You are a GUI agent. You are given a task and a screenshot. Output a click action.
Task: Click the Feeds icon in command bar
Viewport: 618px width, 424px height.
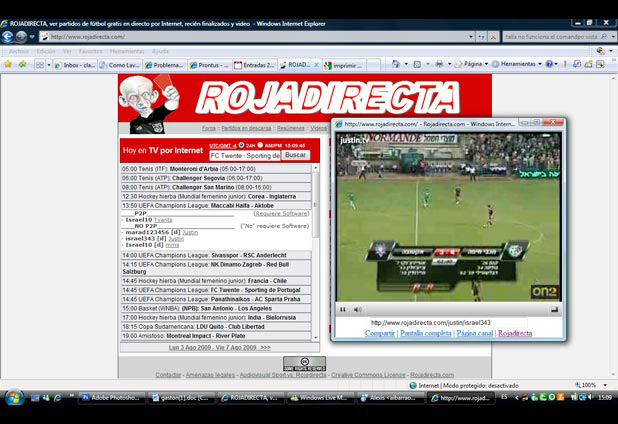(417, 64)
